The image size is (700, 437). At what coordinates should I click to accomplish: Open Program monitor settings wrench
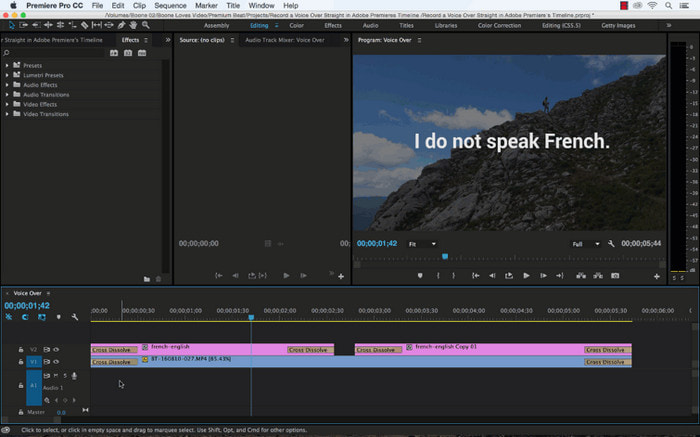(611, 243)
